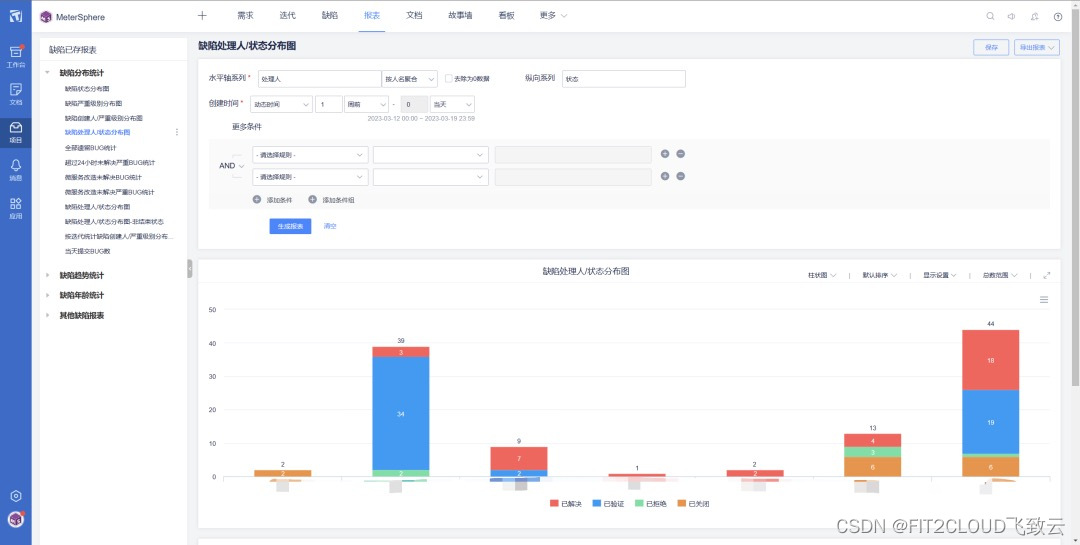Toggle the 已验证 legend series

click(x=608, y=504)
